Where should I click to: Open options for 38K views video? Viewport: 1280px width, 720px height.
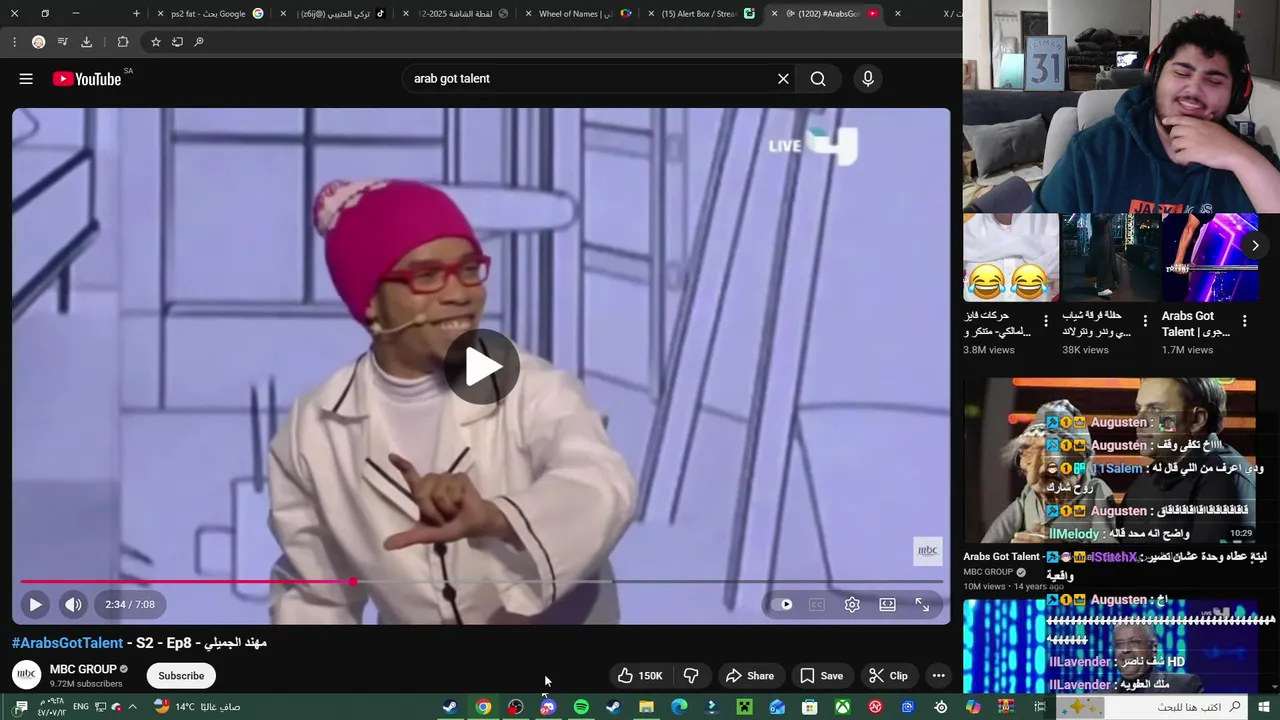tap(1145, 321)
